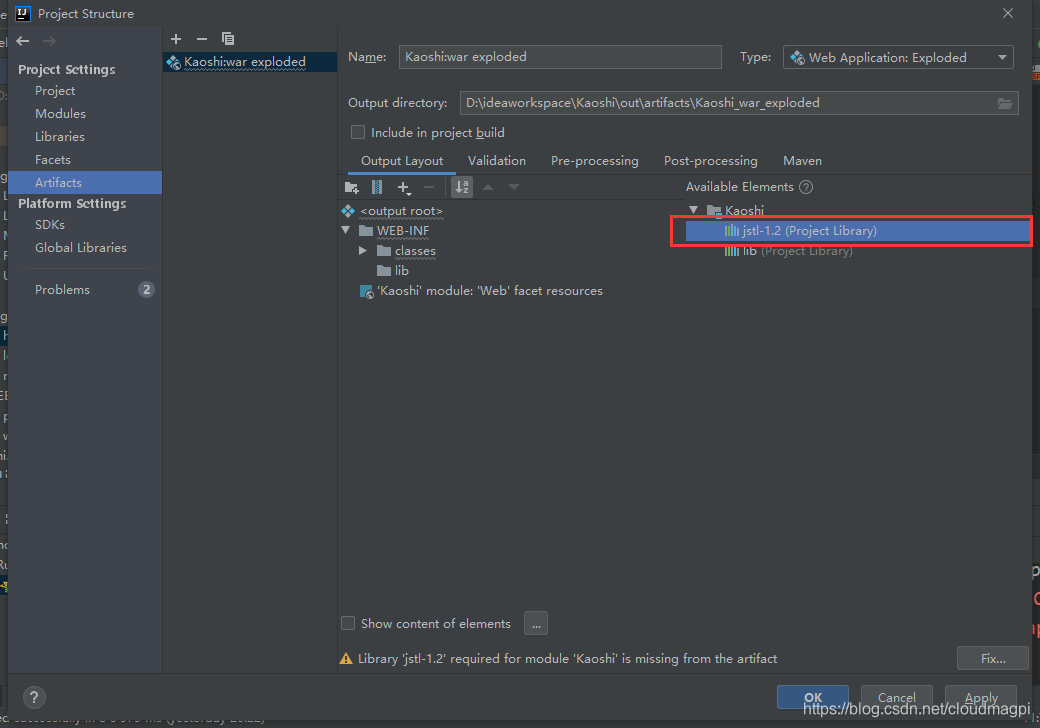Click the forward navigation arrow
The image size is (1040, 728).
pyautogui.click(x=49, y=41)
